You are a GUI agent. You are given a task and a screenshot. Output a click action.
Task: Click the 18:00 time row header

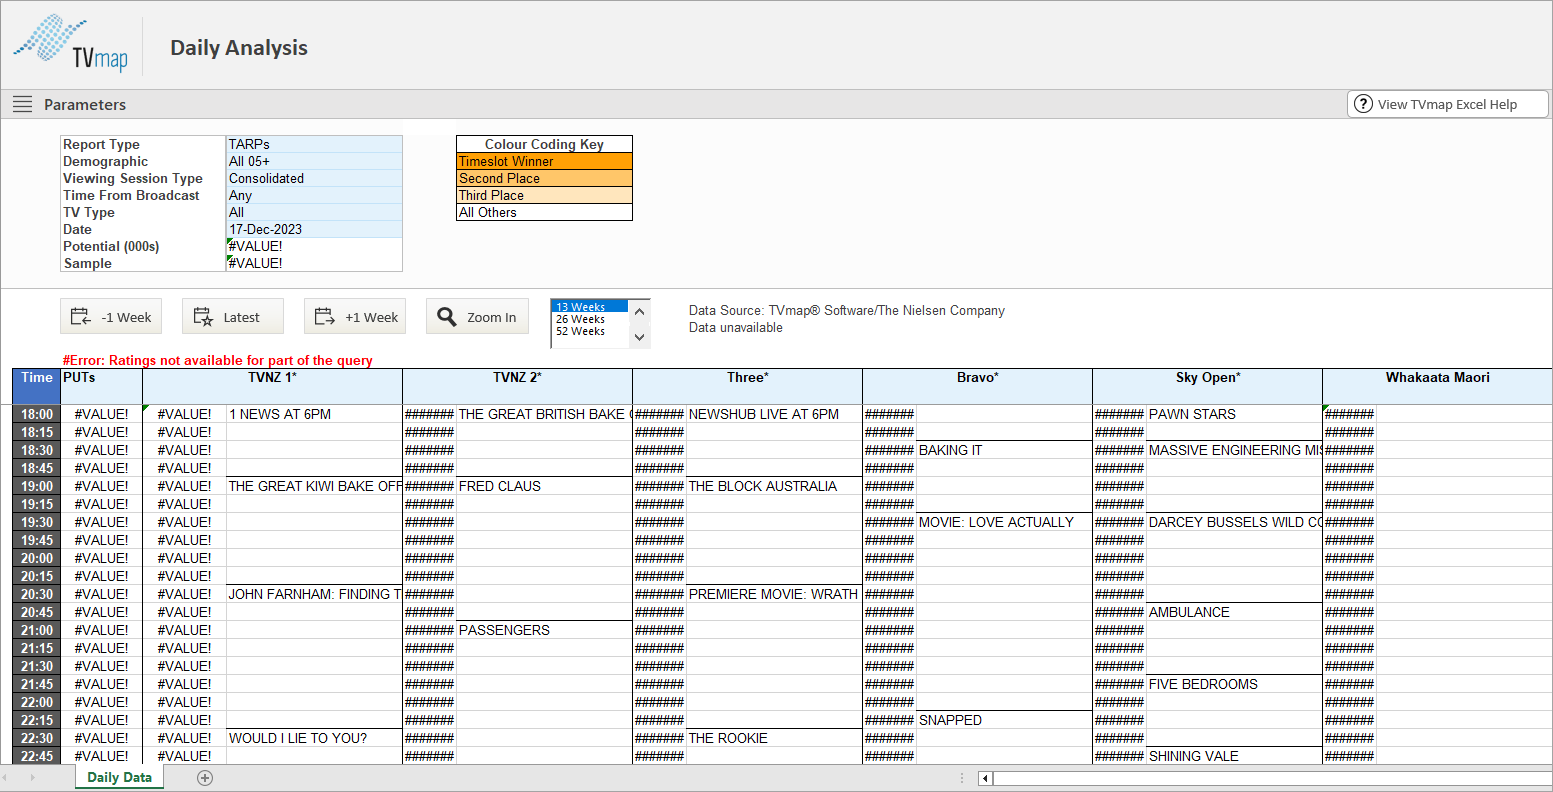36,414
